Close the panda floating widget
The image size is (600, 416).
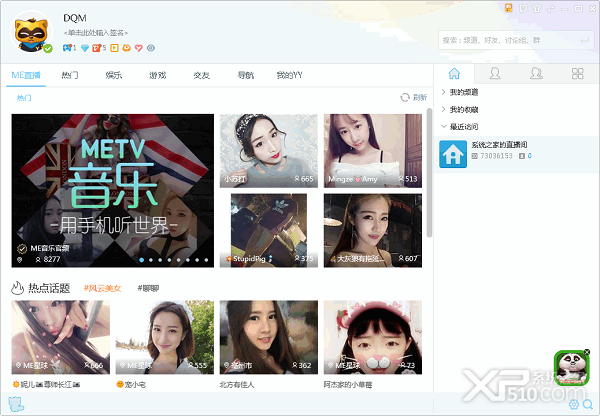[x=587, y=352]
